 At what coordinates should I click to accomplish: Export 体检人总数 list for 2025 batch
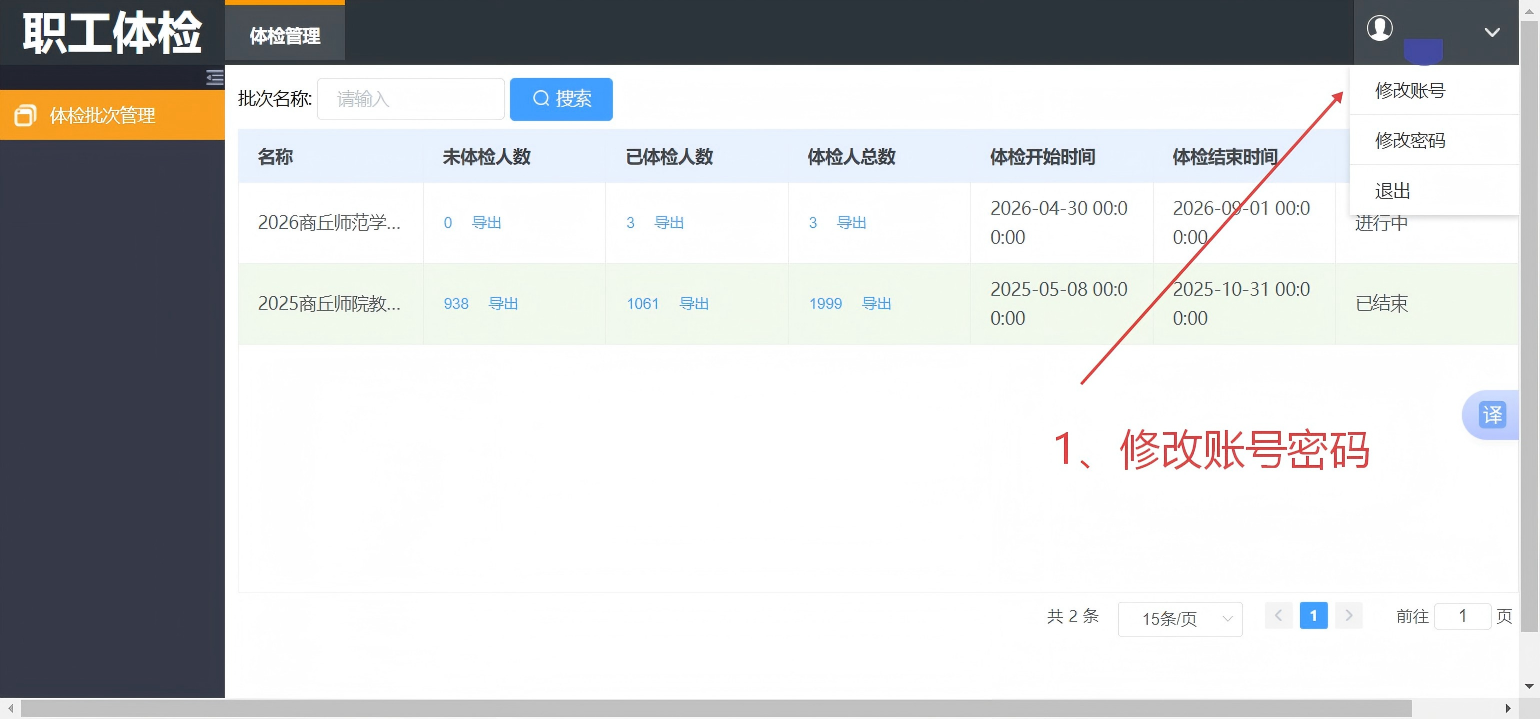[877, 304]
